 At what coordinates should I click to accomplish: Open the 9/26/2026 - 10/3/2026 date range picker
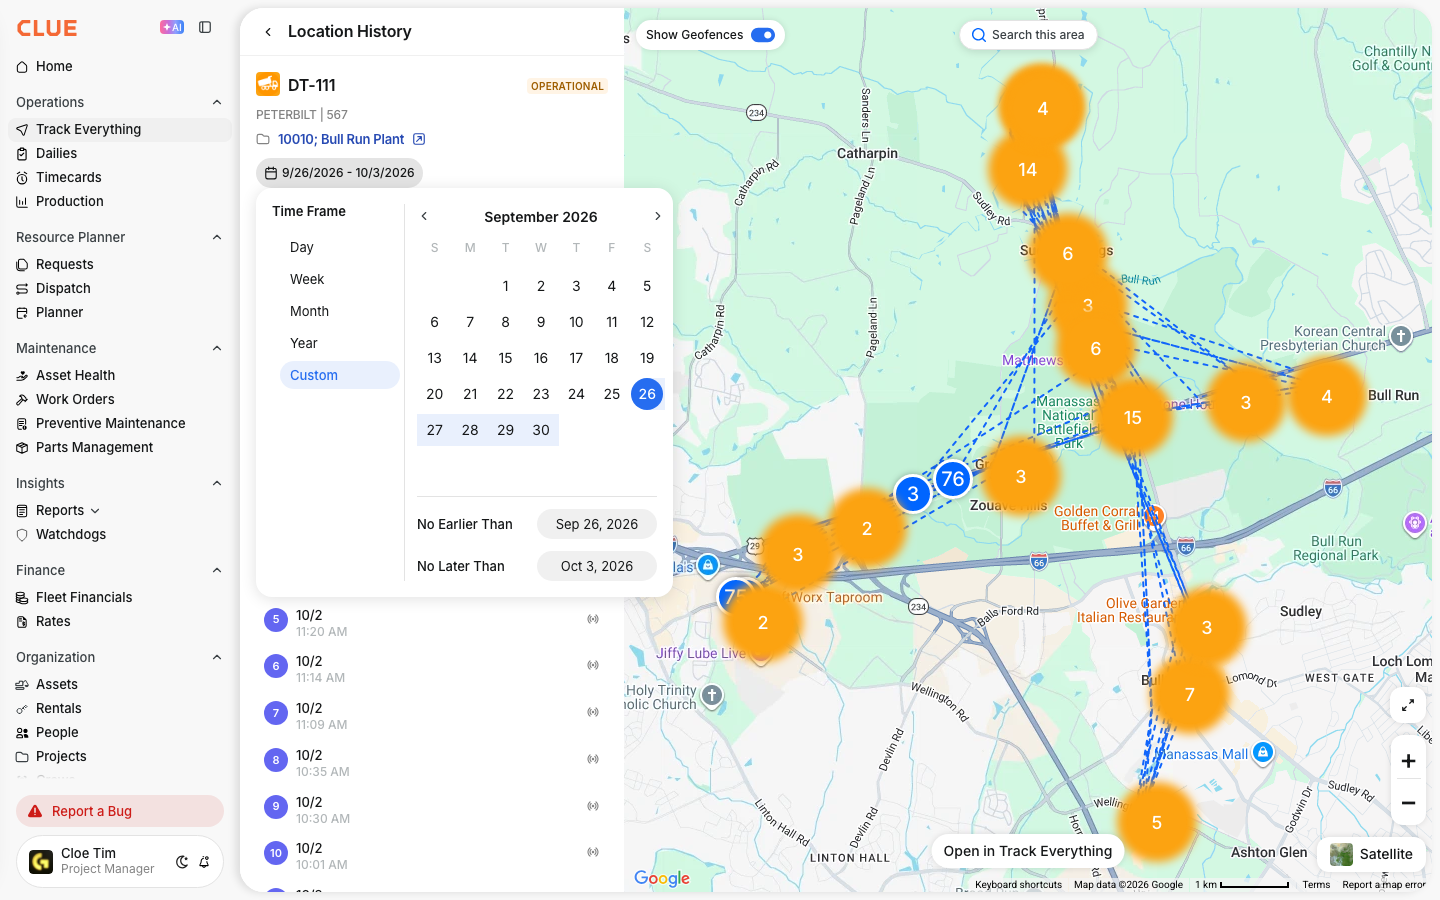point(339,173)
